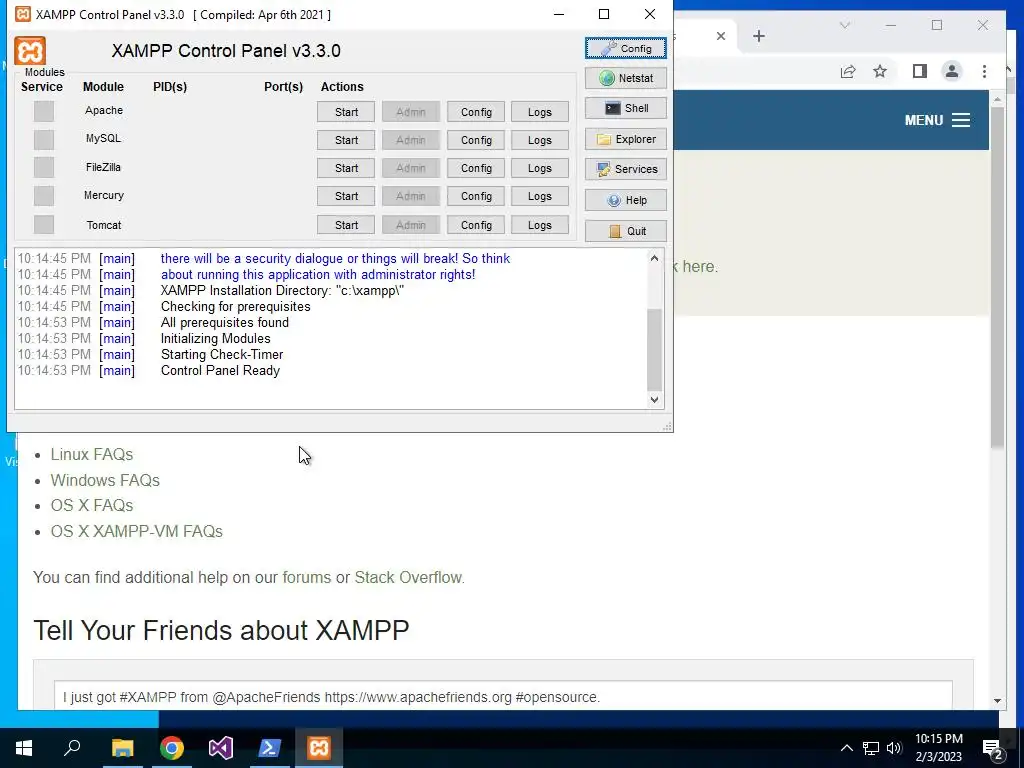Viewport: 1024px width, 768px height.
Task: Open the network tray icon
Action: point(871,748)
